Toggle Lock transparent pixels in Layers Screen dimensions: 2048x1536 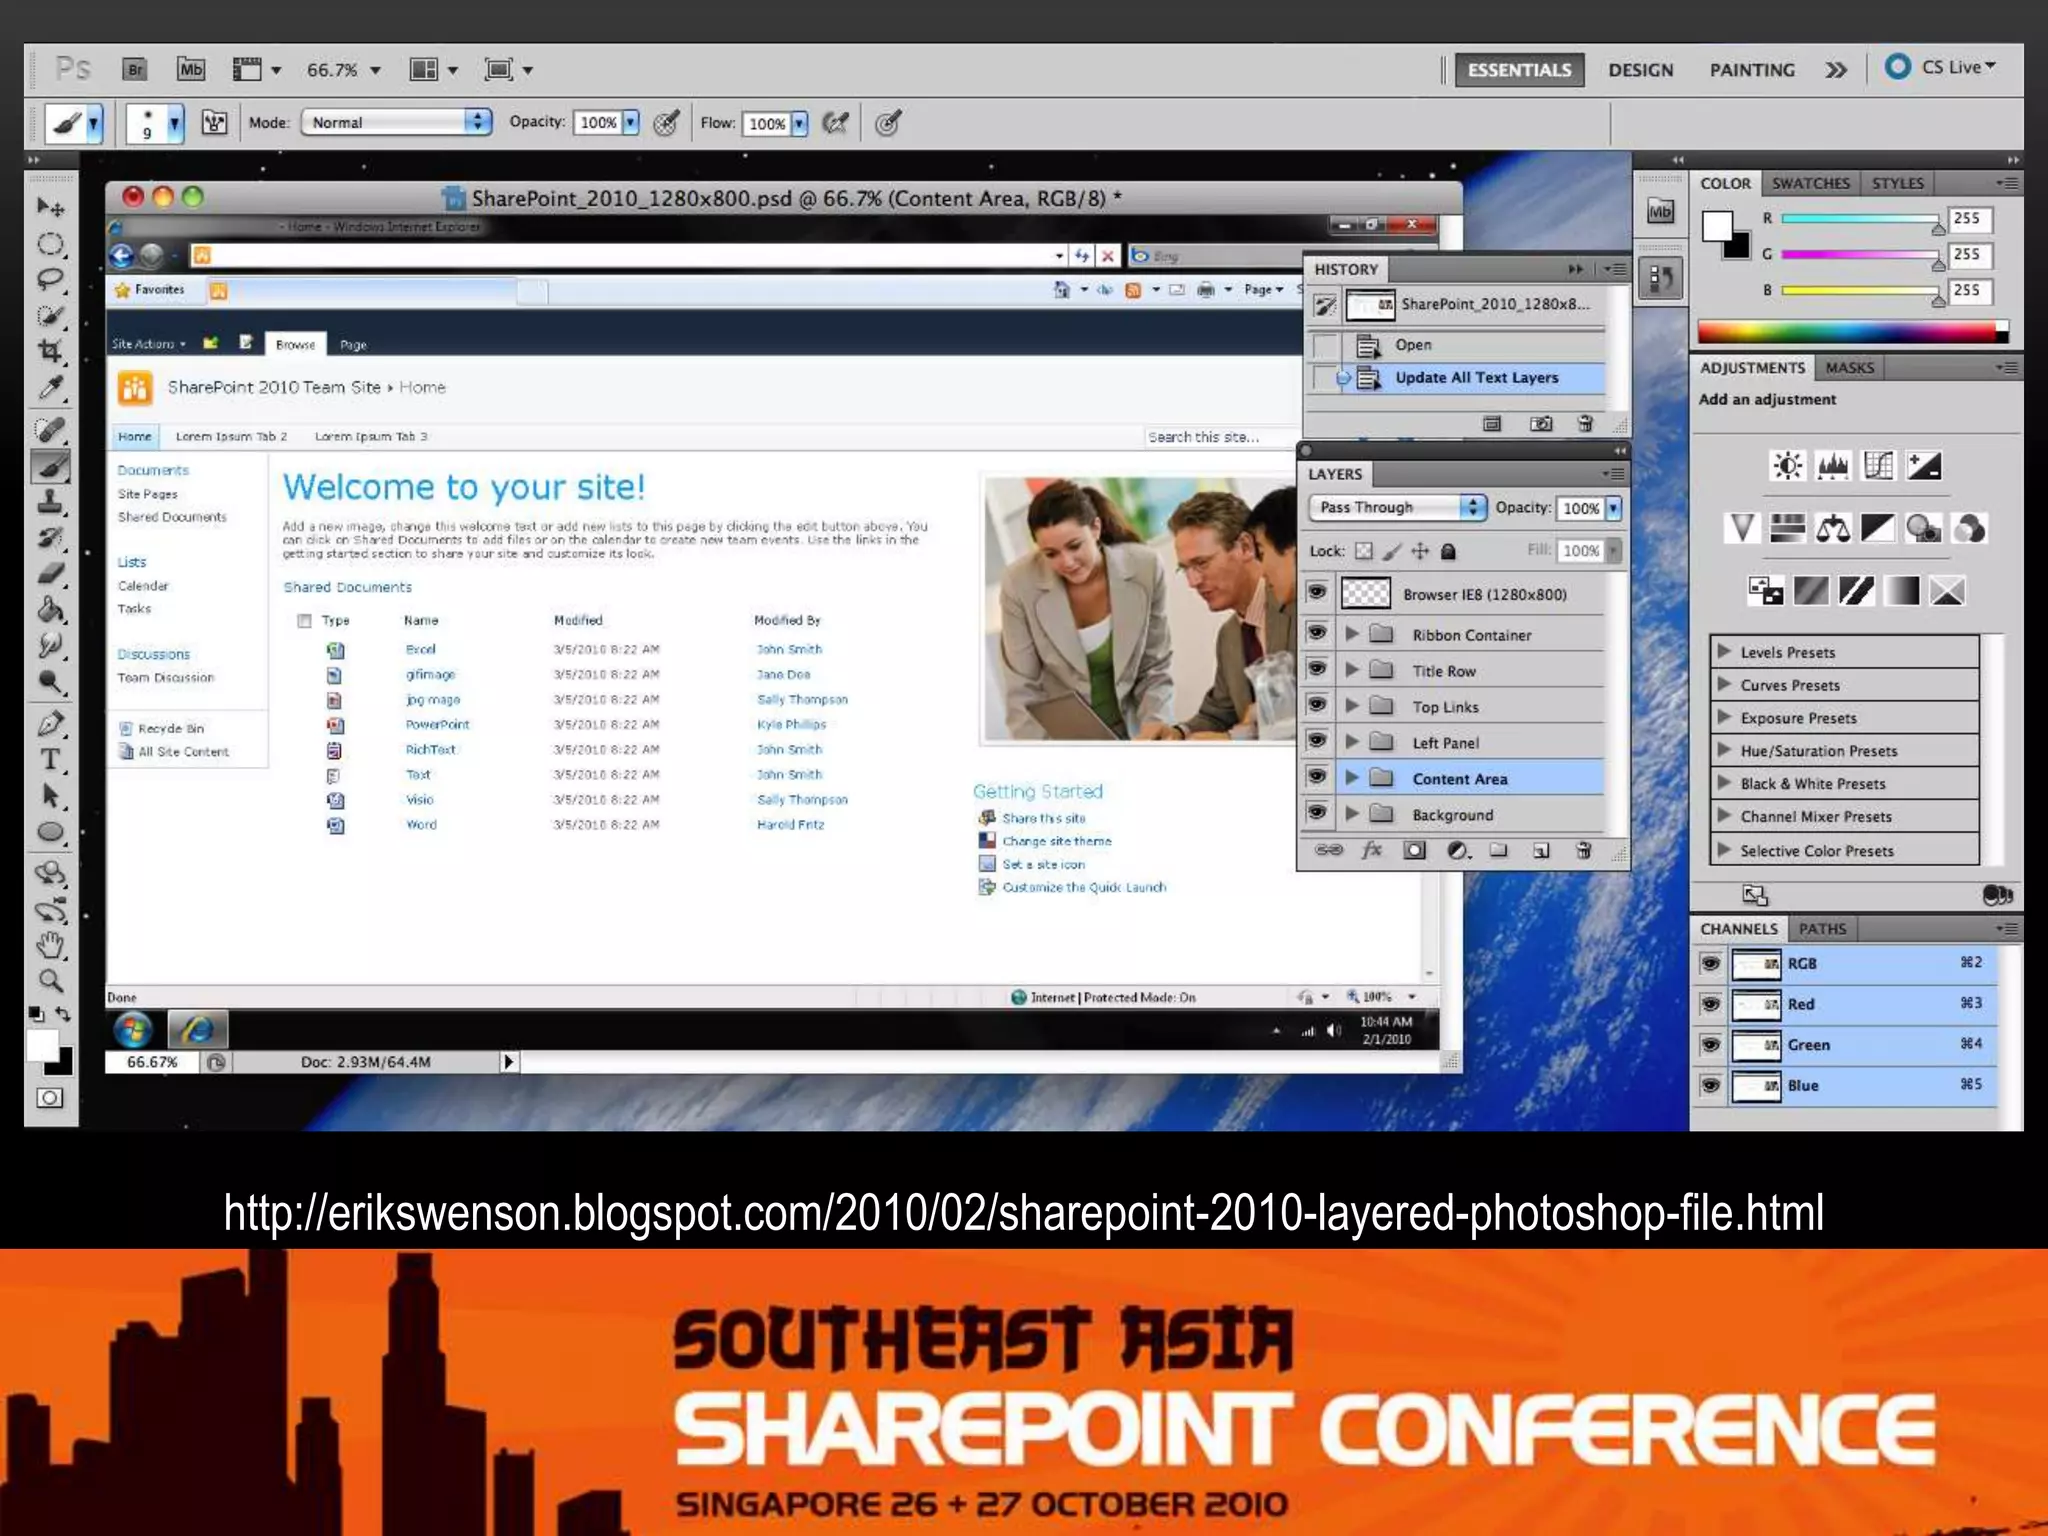[1364, 551]
